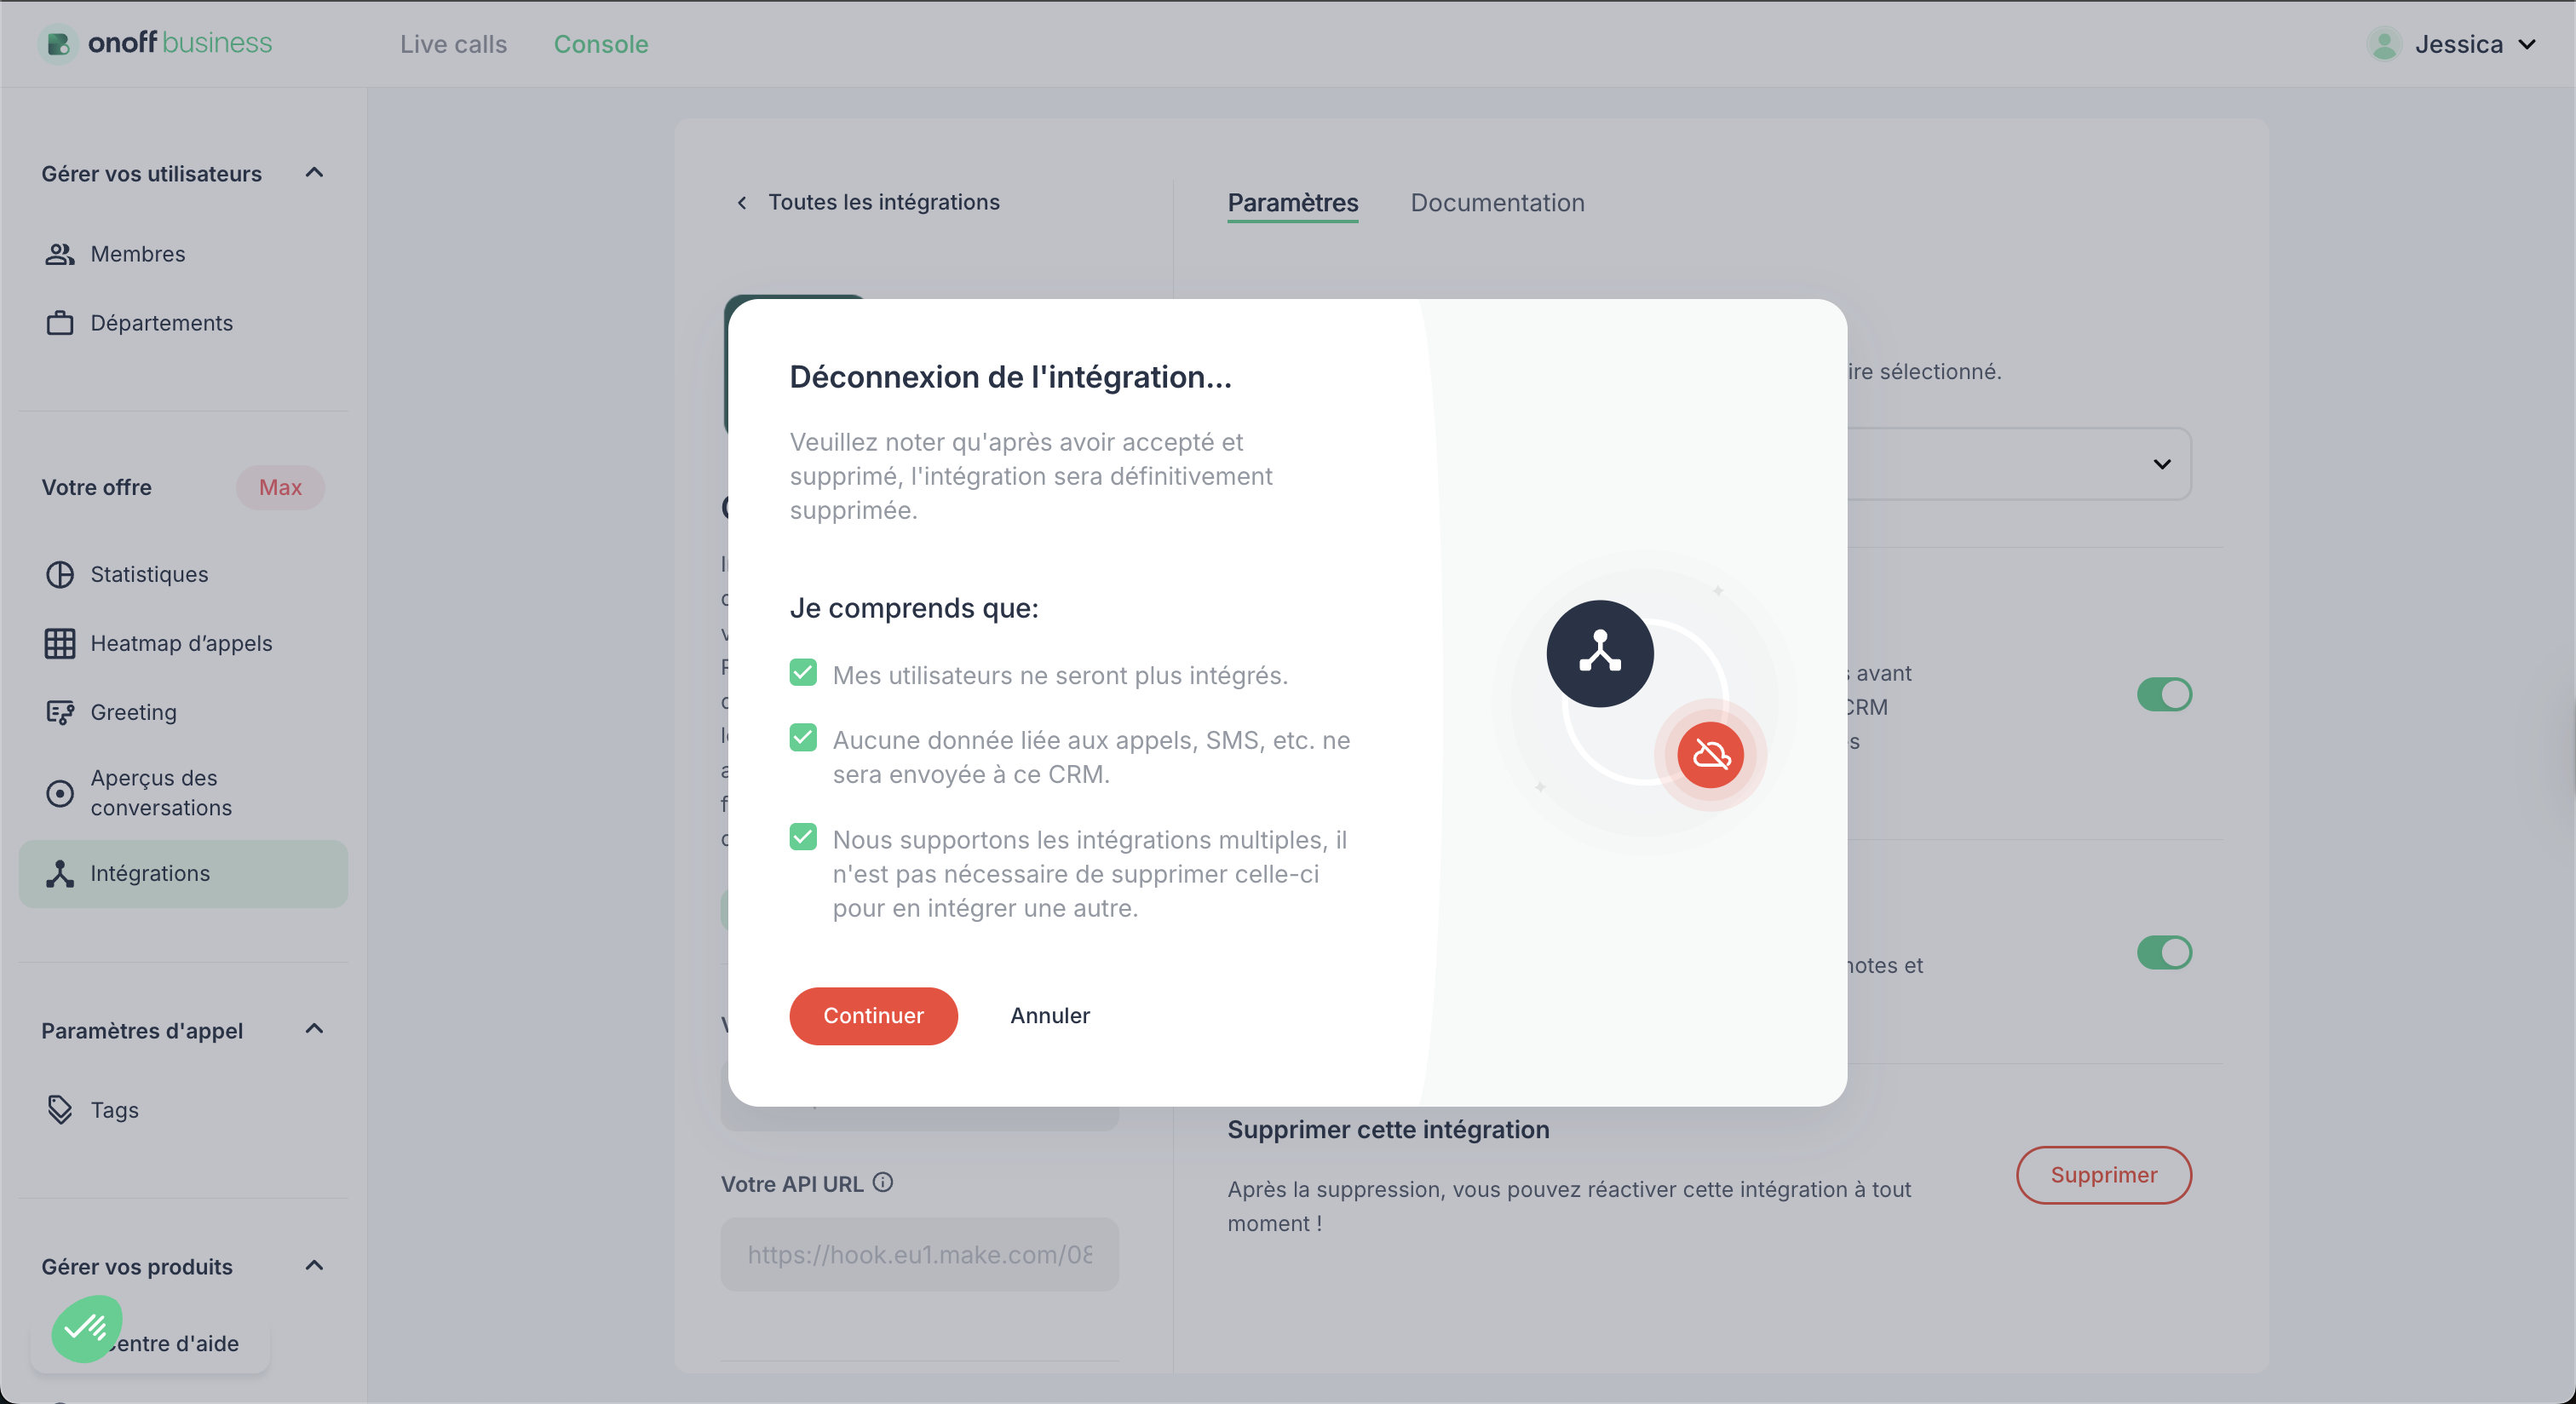Viewport: 2576px width, 1404px height.
Task: Switch to the Documentation tab
Action: (x=1497, y=203)
